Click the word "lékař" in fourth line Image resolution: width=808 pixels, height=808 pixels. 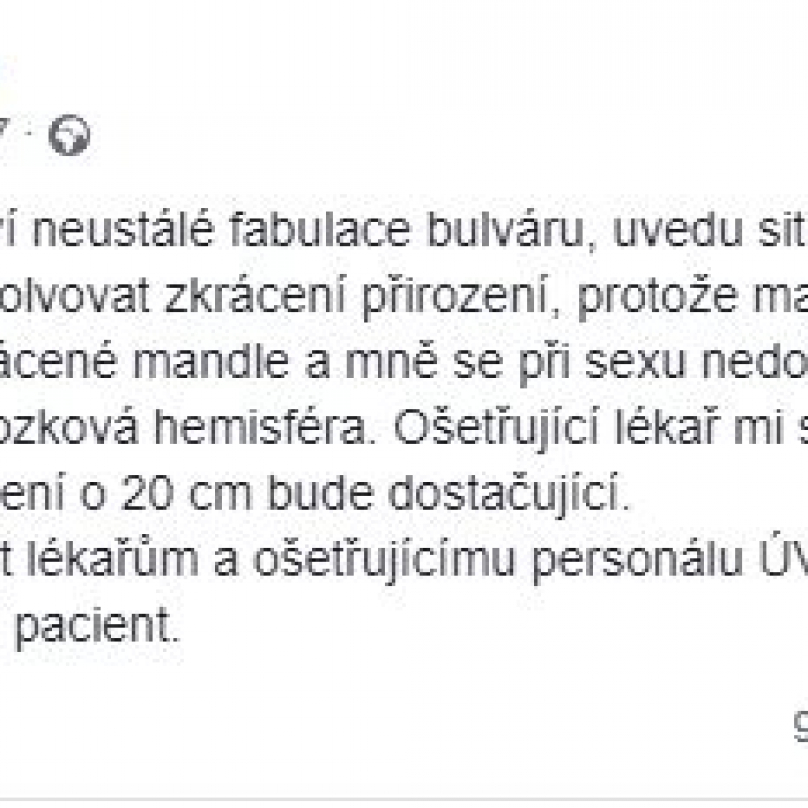point(664,429)
